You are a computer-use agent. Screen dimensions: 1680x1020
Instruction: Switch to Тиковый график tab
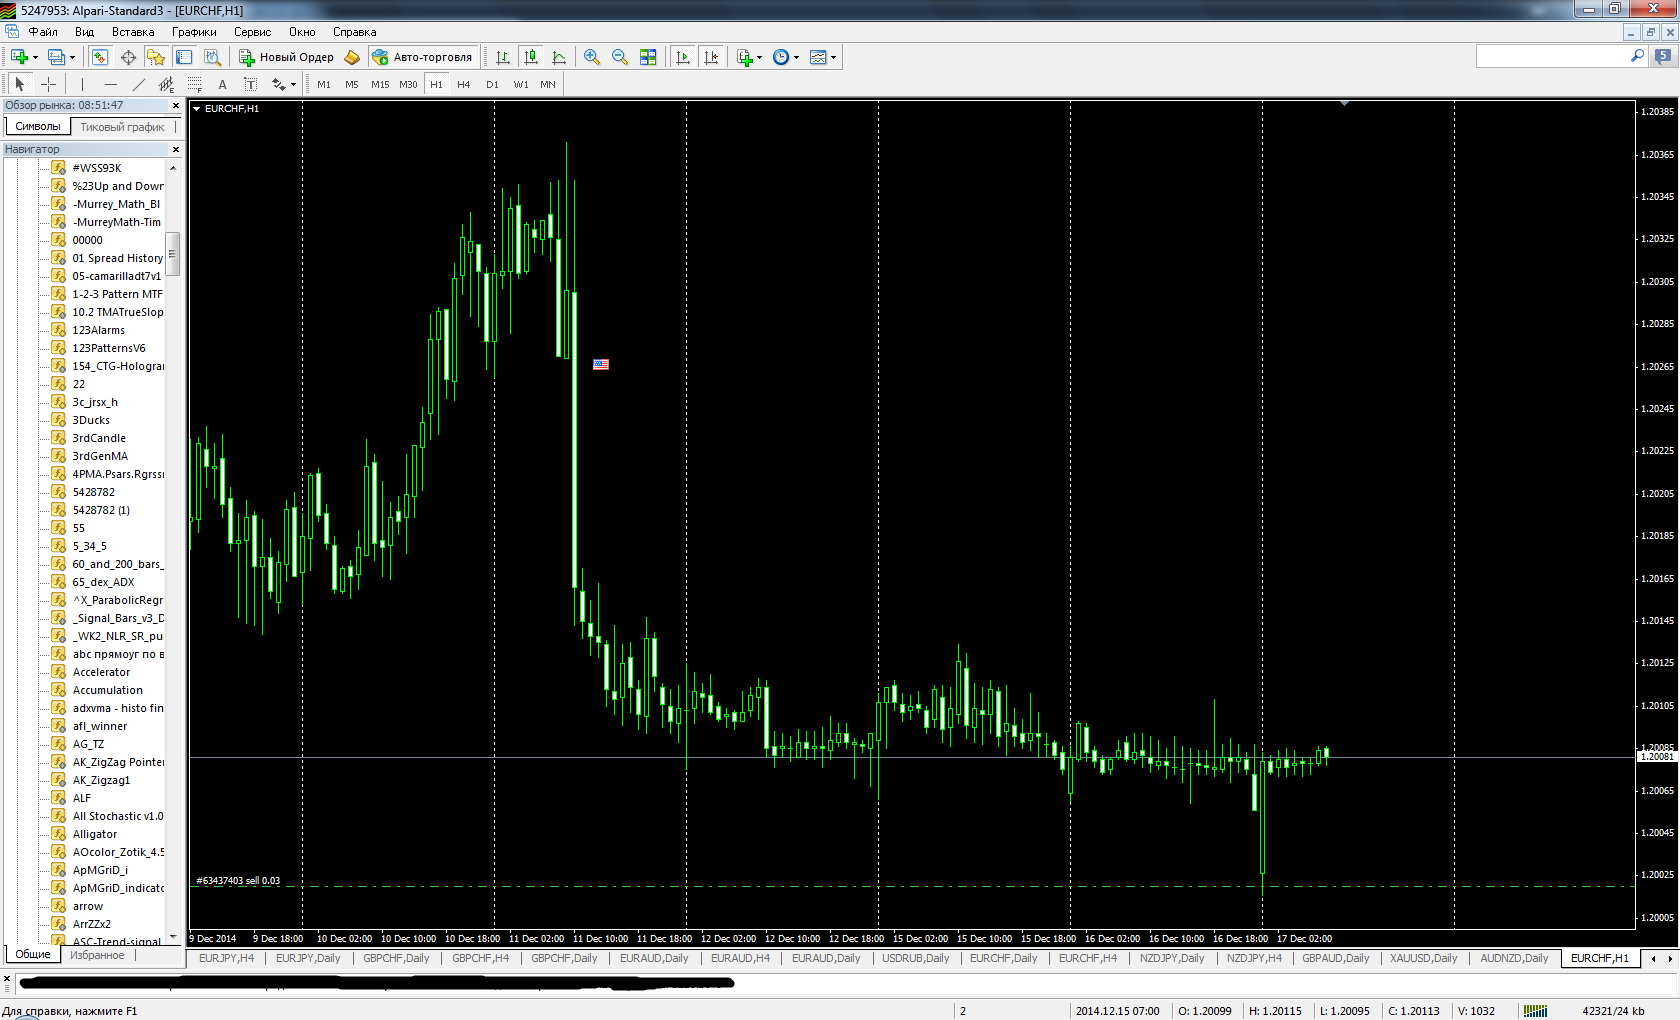click(122, 127)
